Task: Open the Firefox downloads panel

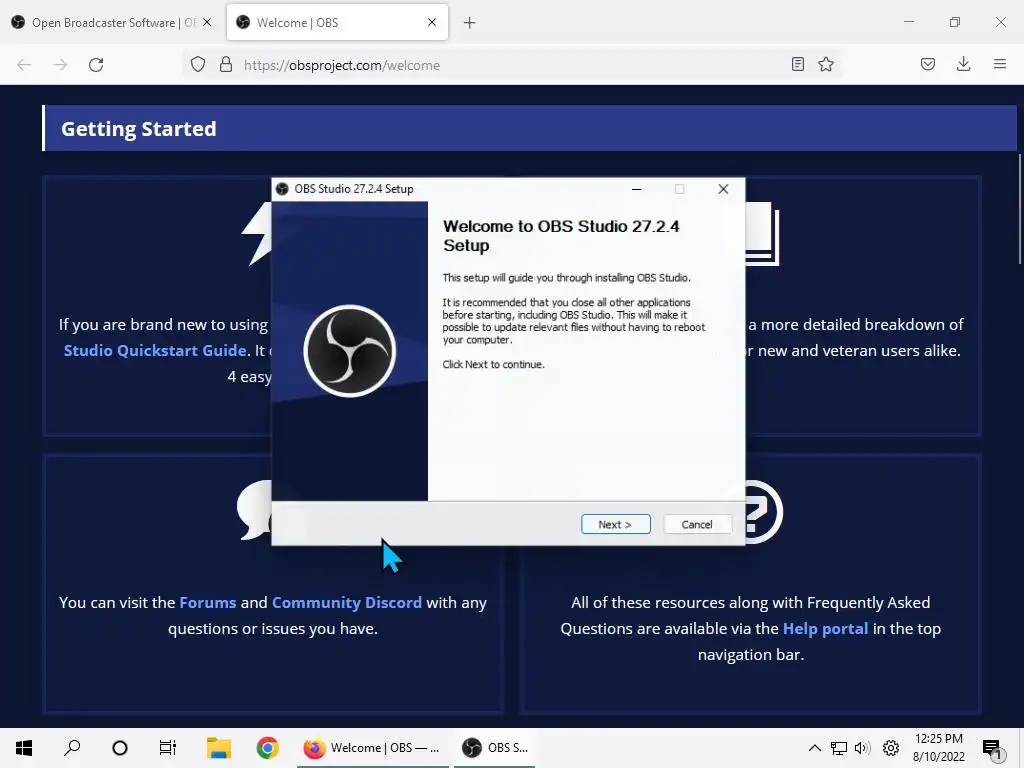Action: coord(963,64)
